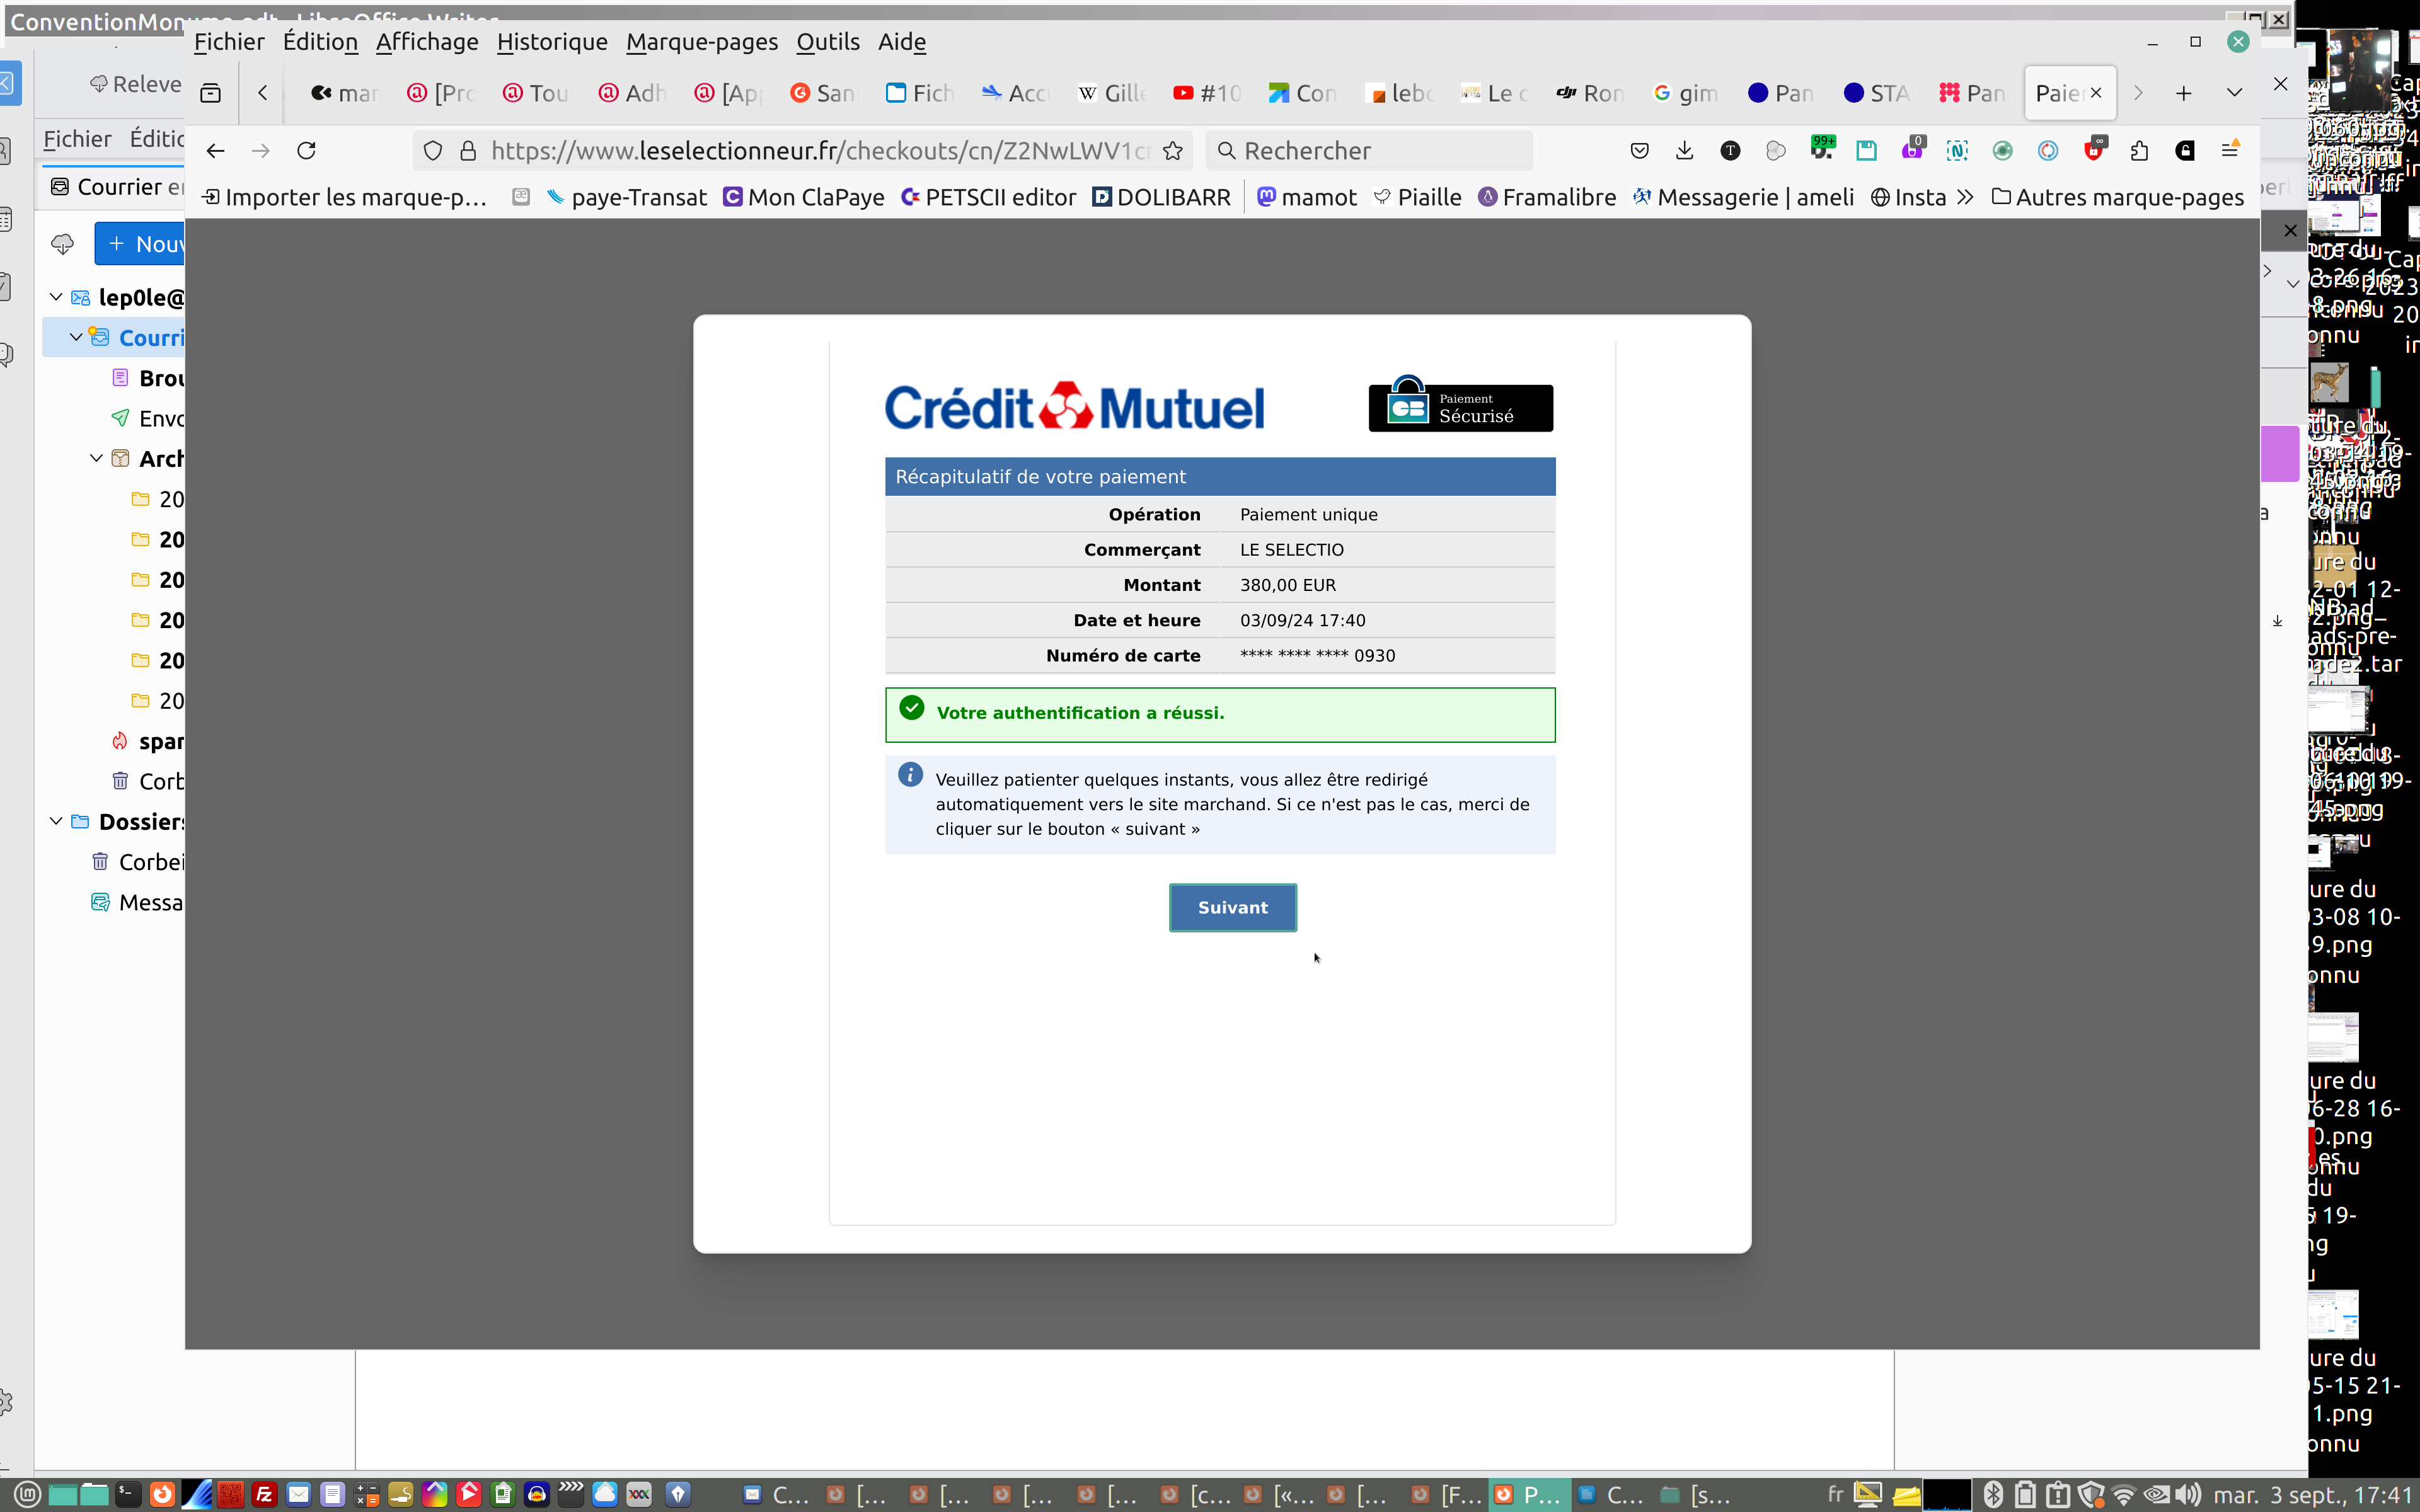2420x1512 pixels.
Task: Bookmark this page with star icon
Action: tap(1173, 151)
